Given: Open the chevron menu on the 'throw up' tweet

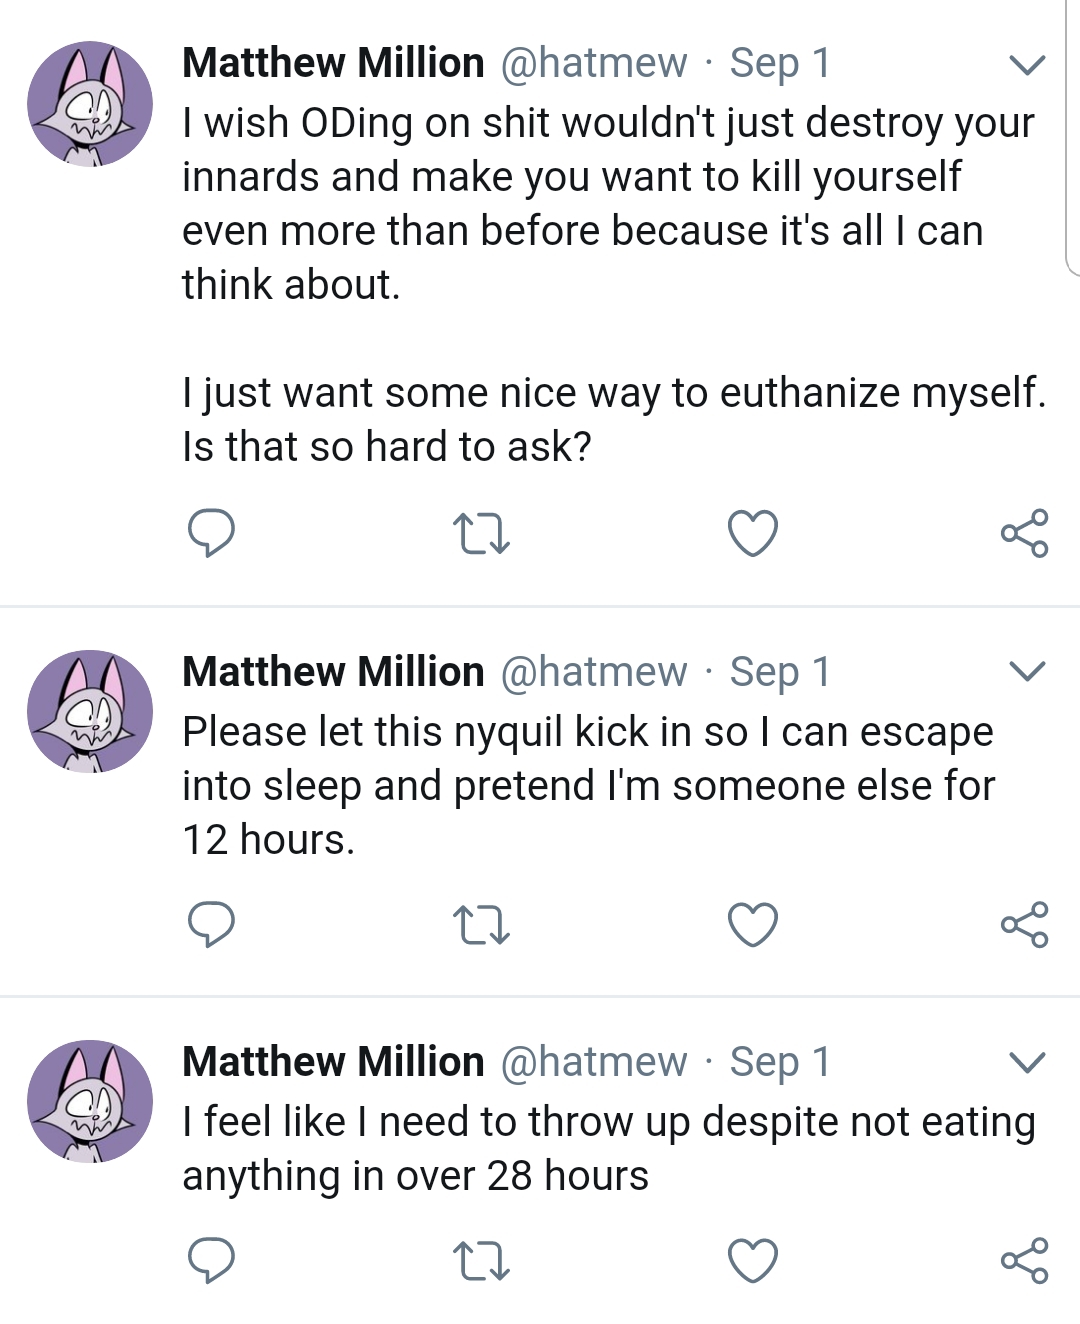Looking at the screenshot, I should pyautogui.click(x=1027, y=1061).
